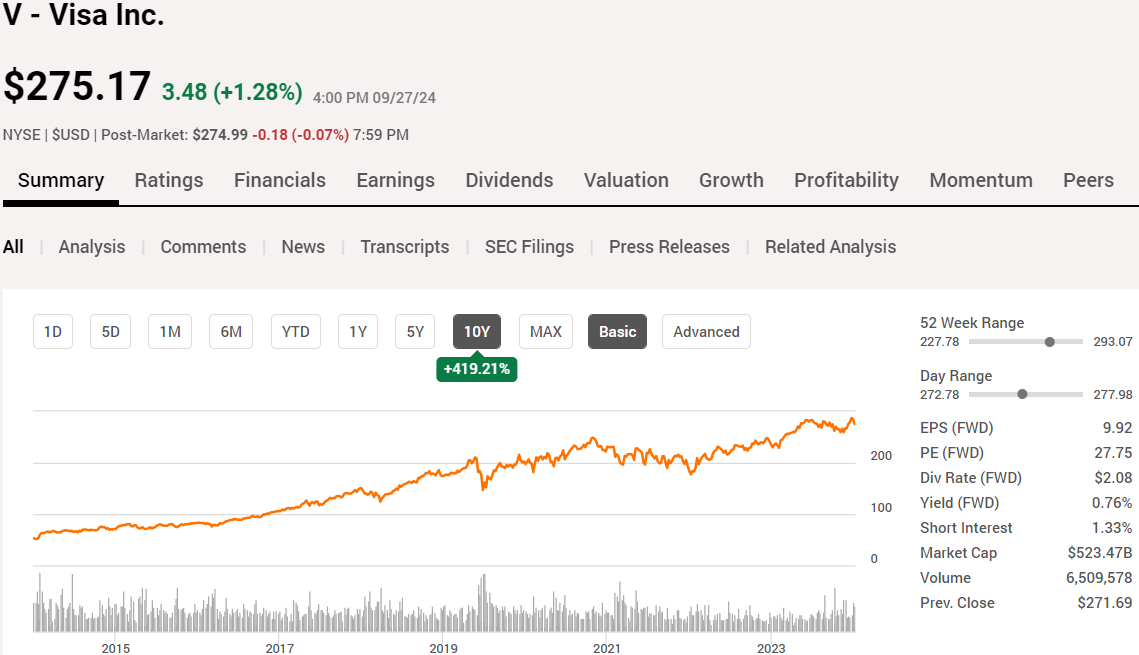Viewport: 1139px width, 655px height.
Task: Choose the 6M chart range
Action: point(231,332)
